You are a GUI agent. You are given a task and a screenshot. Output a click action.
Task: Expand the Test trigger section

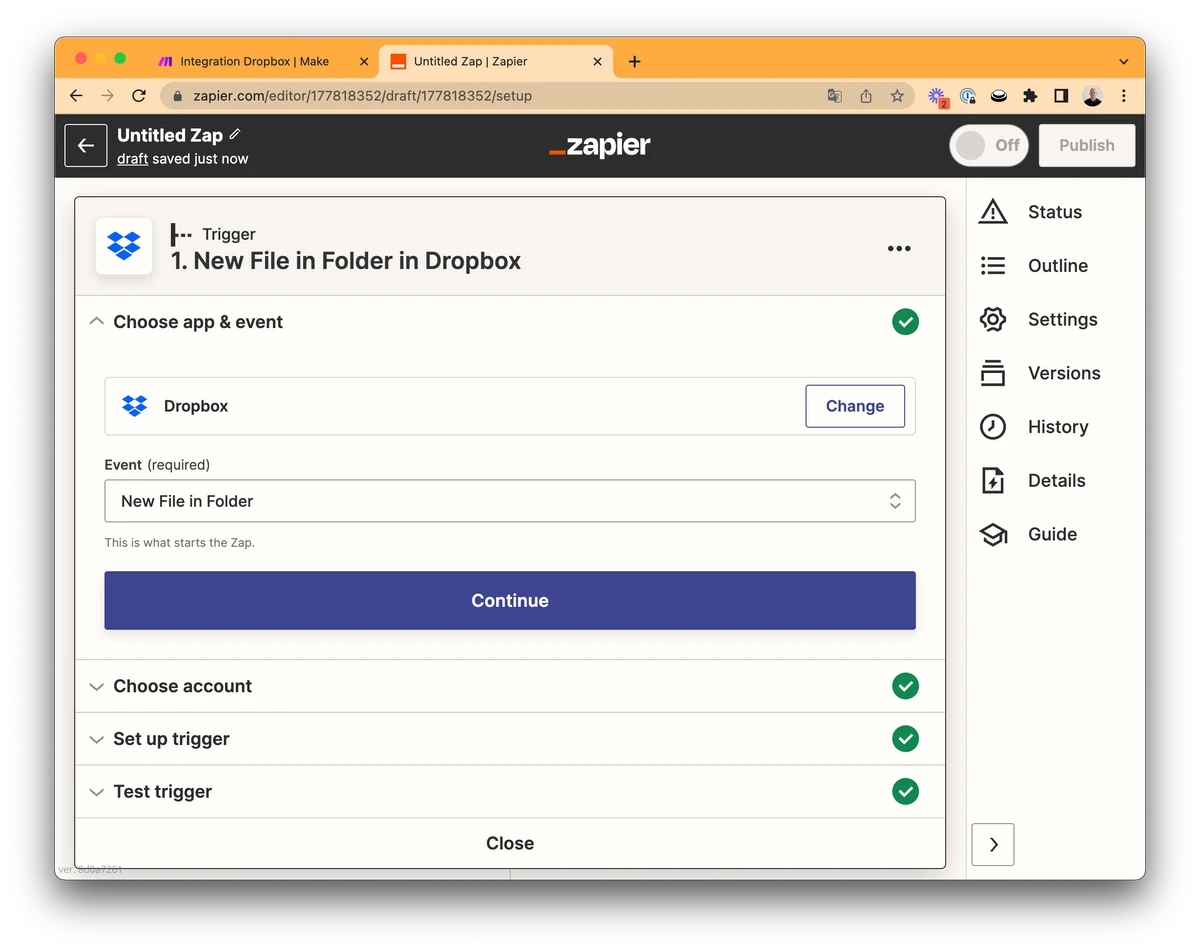coord(510,791)
